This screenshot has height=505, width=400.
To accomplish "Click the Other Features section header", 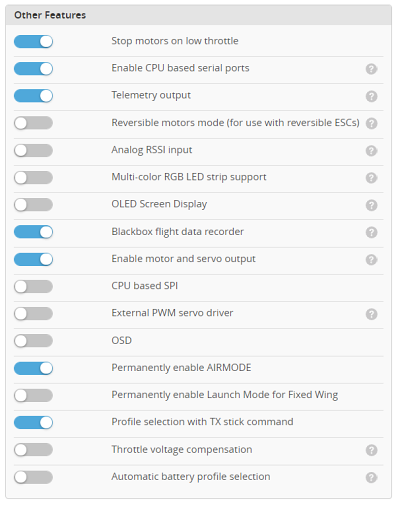I will 199,15.
